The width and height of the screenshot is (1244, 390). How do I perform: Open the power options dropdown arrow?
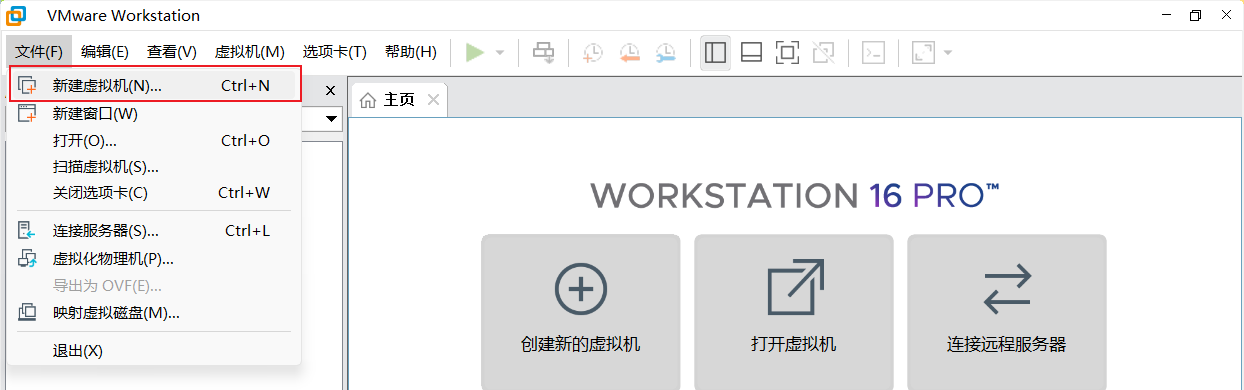point(500,53)
